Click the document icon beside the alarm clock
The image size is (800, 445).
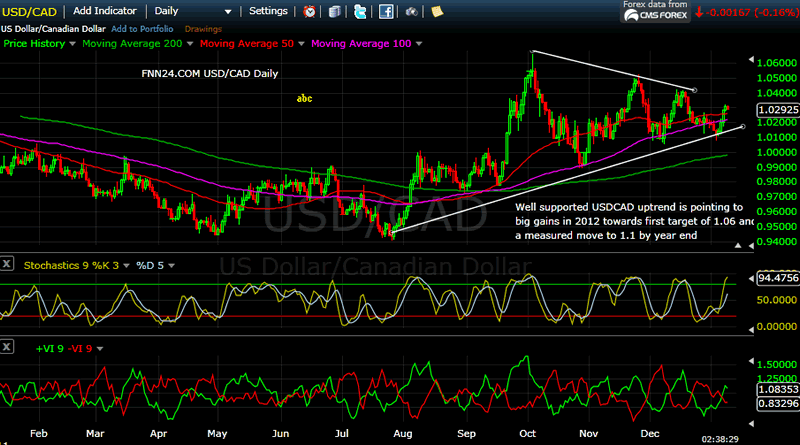(334, 12)
